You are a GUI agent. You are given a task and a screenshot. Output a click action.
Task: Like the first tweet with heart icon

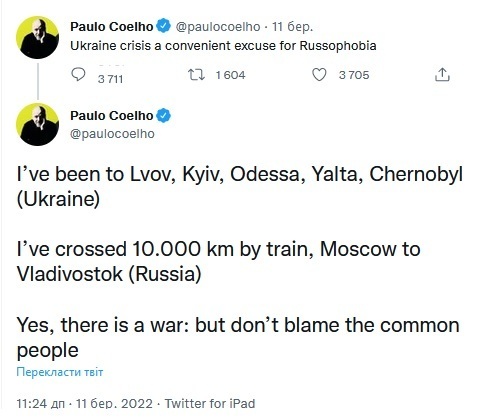coord(319,75)
